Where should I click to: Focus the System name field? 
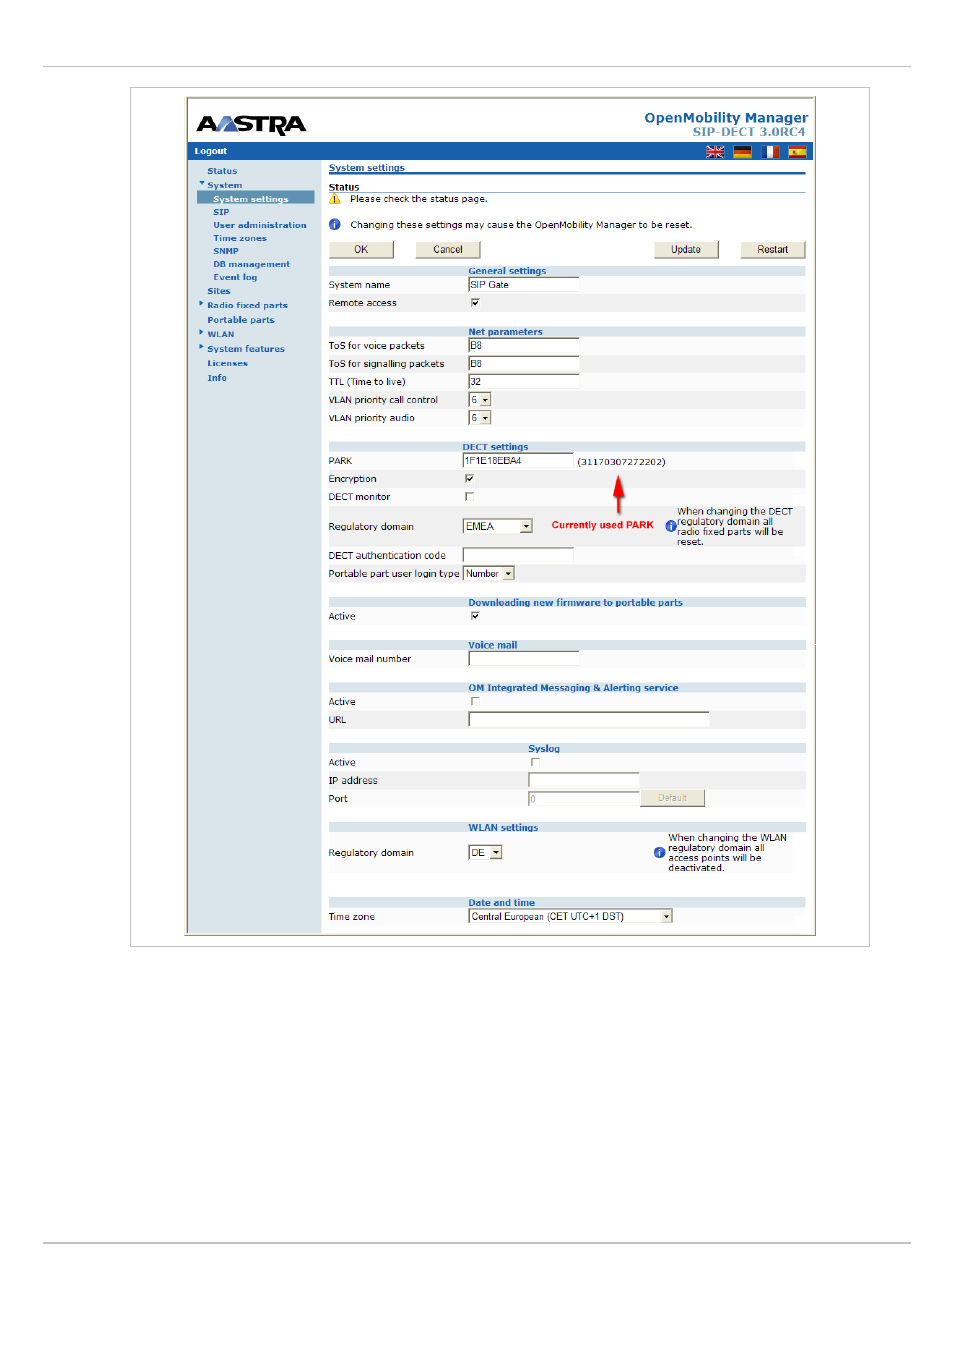tap(524, 285)
